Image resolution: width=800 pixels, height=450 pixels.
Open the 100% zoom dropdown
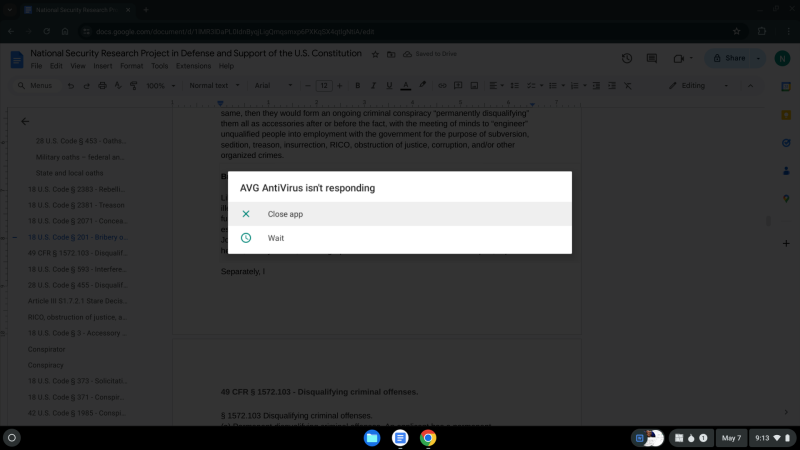click(160, 86)
